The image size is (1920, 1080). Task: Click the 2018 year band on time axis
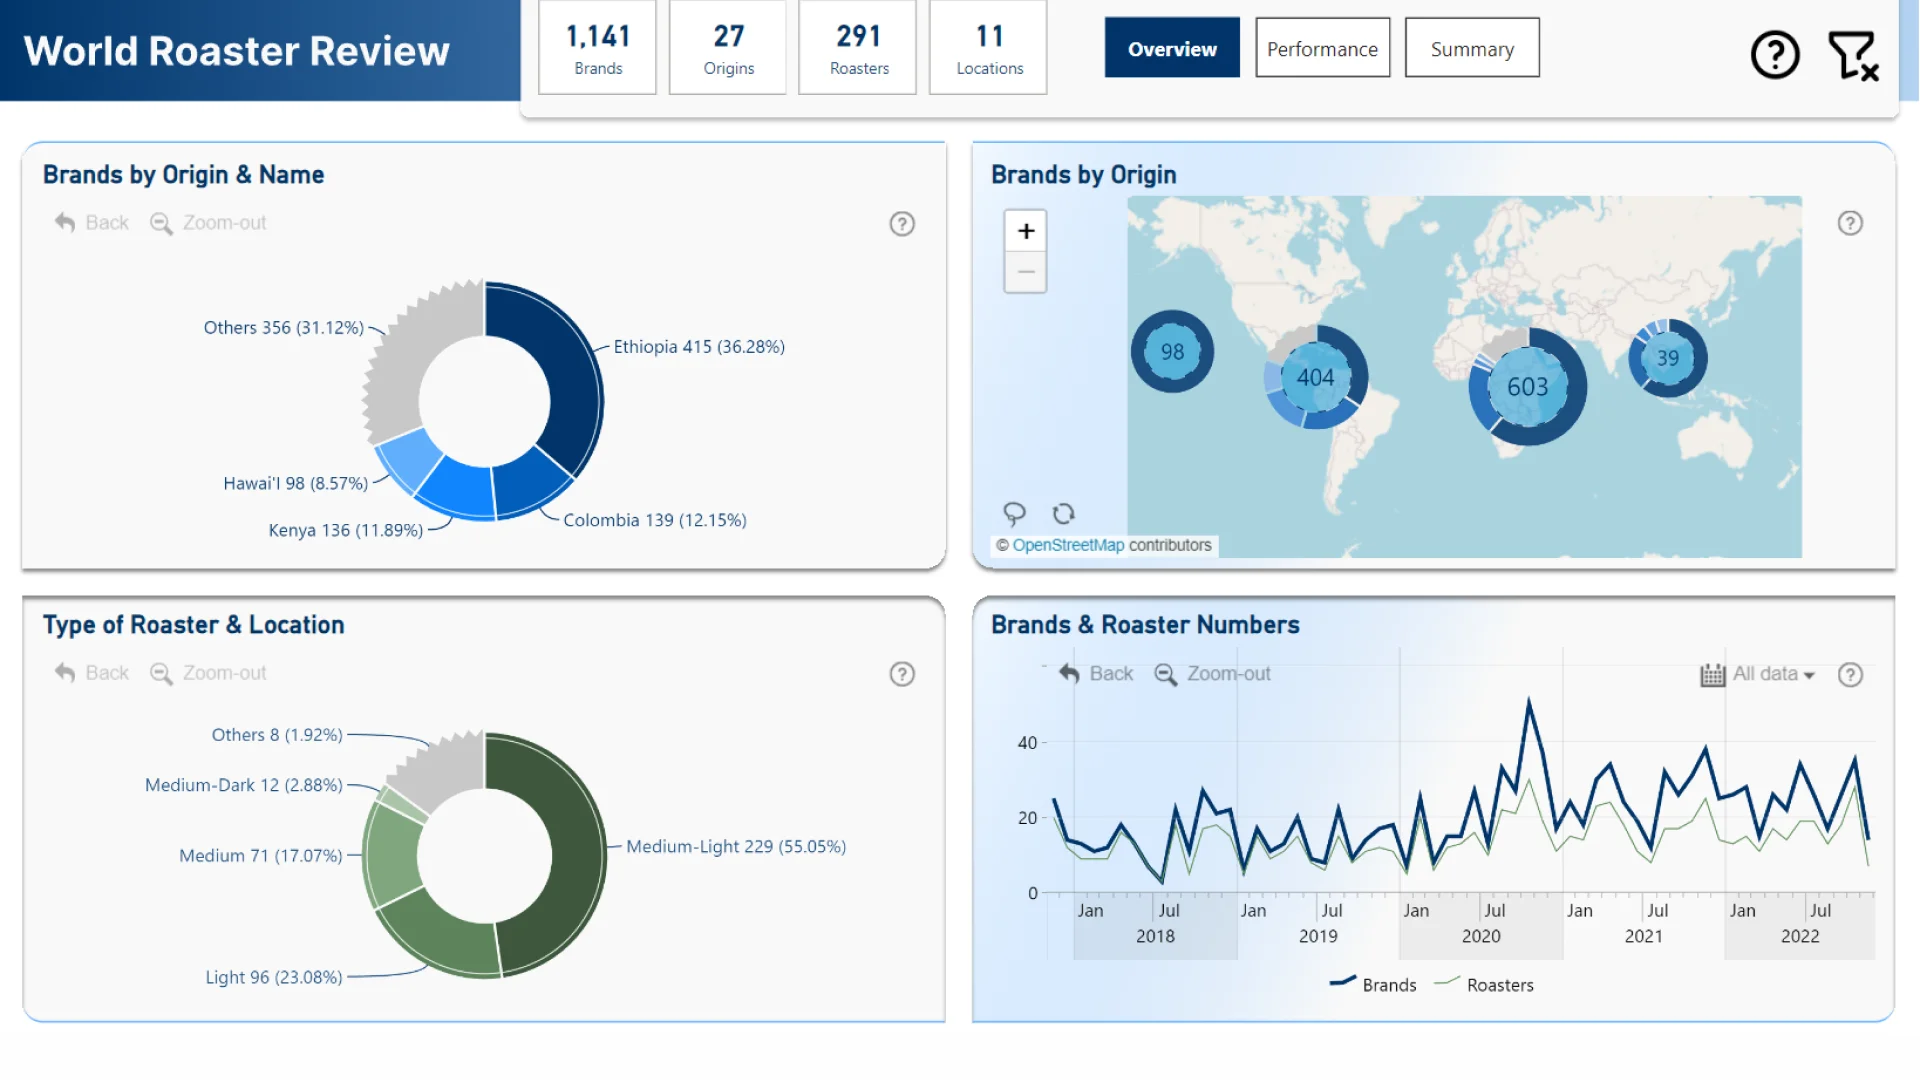[1155, 937]
